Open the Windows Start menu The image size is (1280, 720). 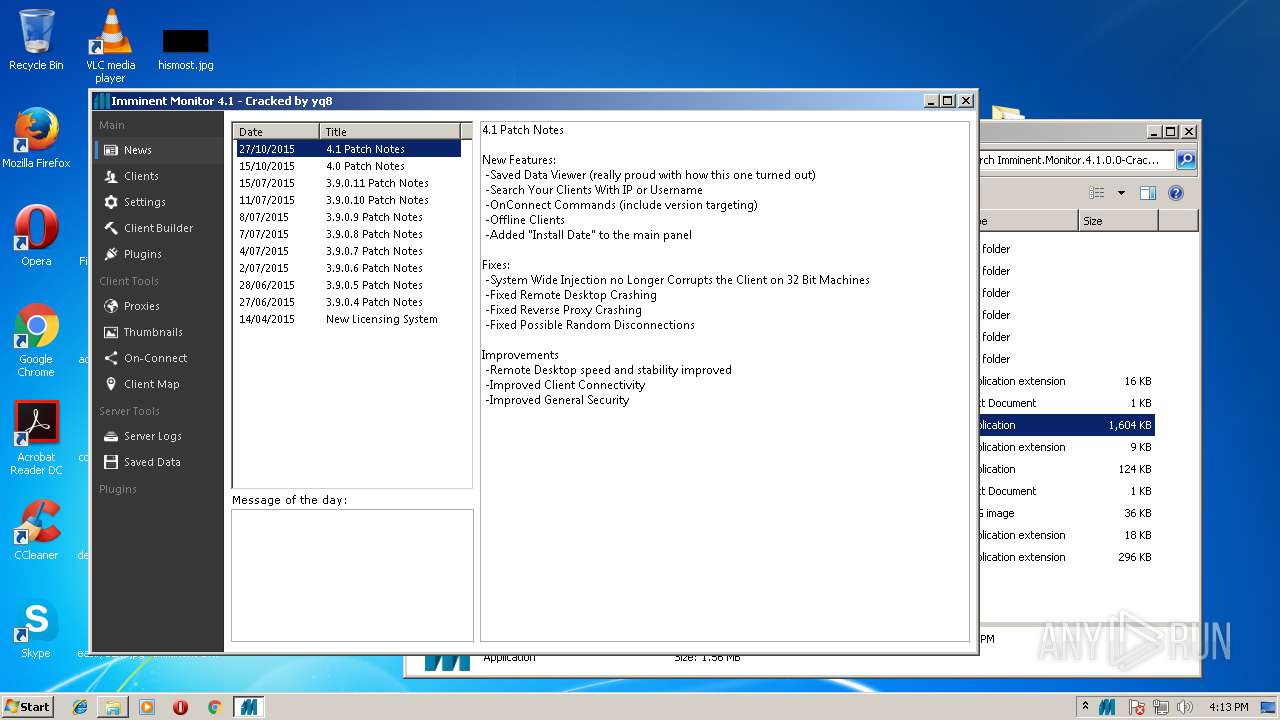[28, 706]
